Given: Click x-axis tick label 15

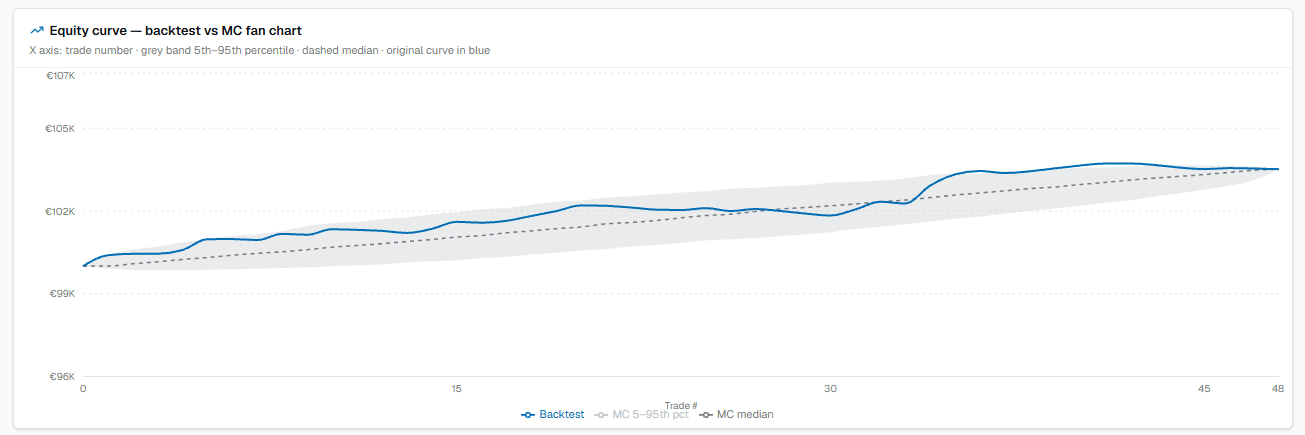Looking at the screenshot, I should 456,388.
